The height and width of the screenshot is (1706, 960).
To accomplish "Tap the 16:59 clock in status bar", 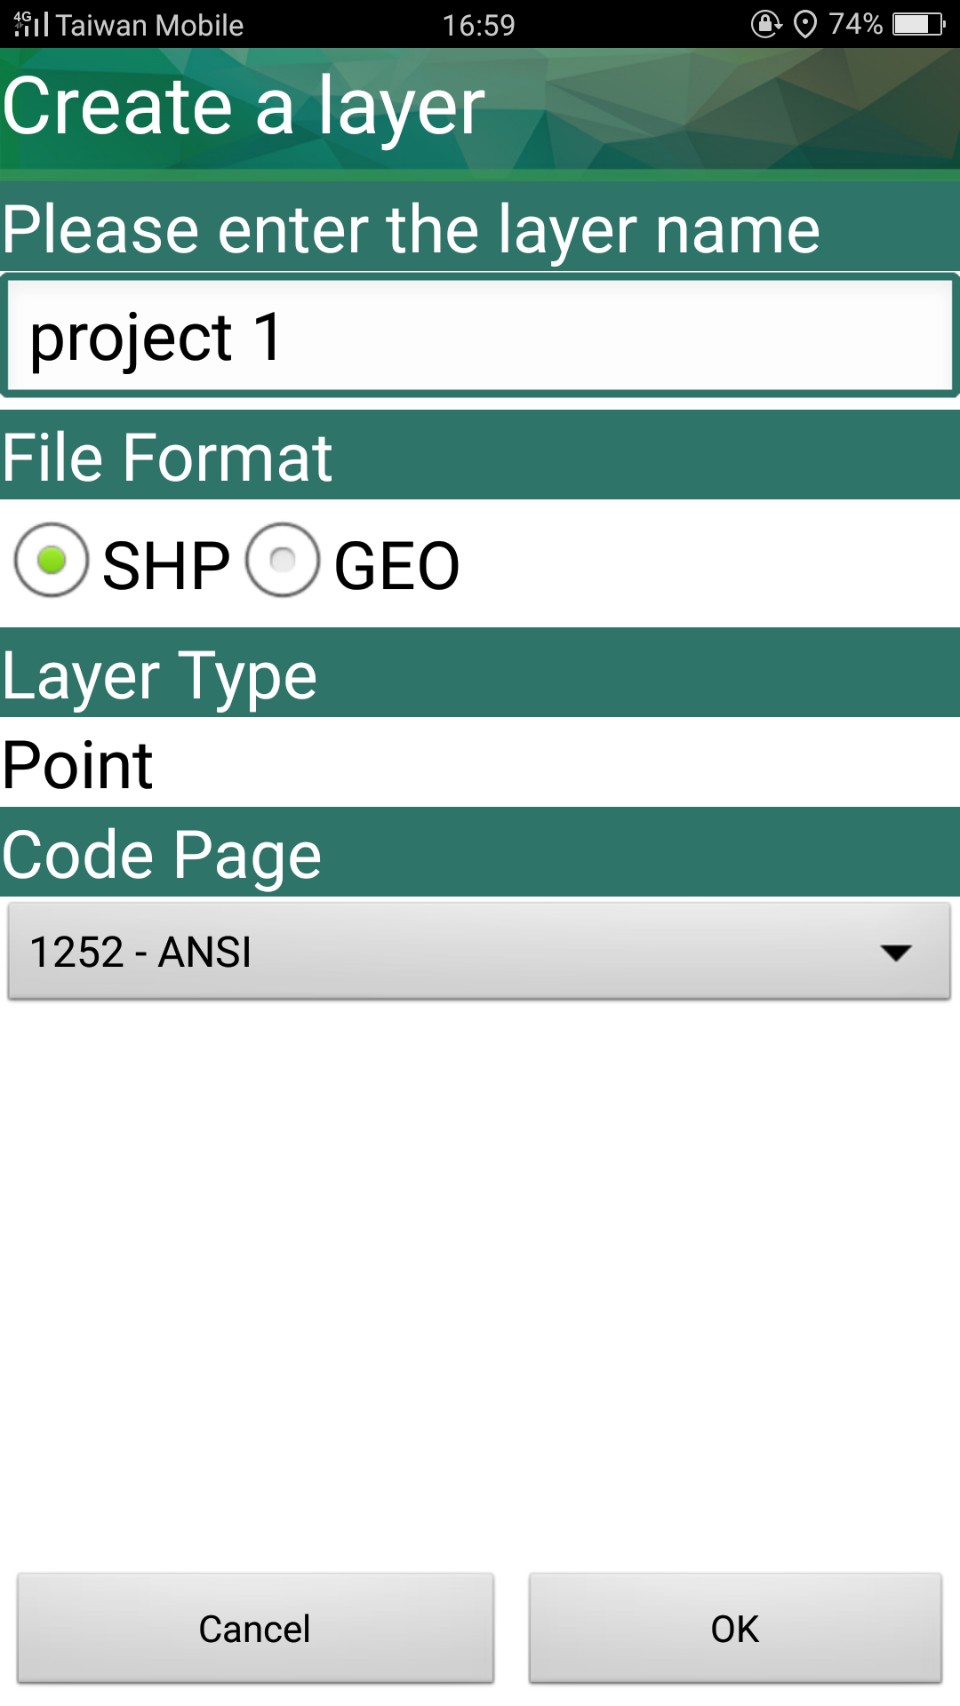I will point(479,24).
